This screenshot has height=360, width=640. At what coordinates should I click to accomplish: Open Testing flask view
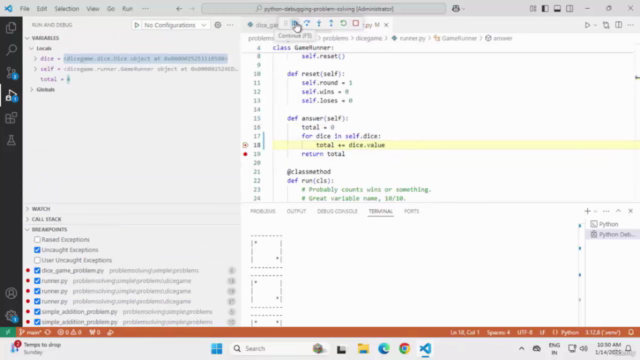(x=11, y=140)
